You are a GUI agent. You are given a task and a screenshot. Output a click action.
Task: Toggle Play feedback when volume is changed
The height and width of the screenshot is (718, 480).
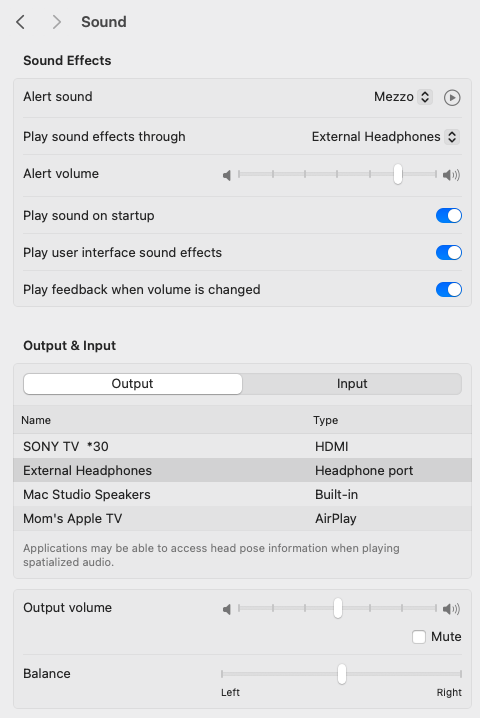tap(448, 289)
